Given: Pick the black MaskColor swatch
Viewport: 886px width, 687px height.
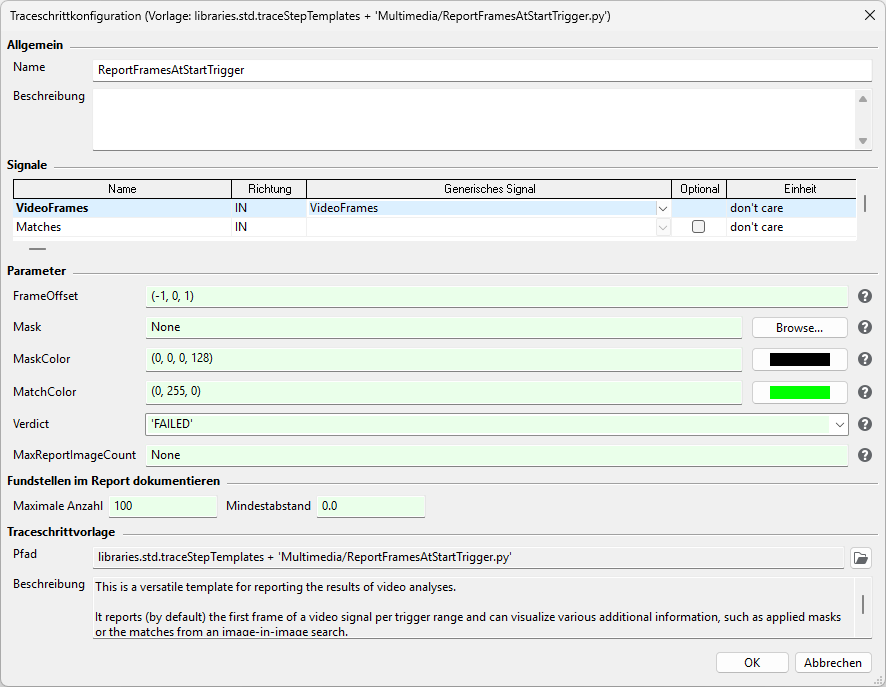Looking at the screenshot, I should click(x=800, y=359).
